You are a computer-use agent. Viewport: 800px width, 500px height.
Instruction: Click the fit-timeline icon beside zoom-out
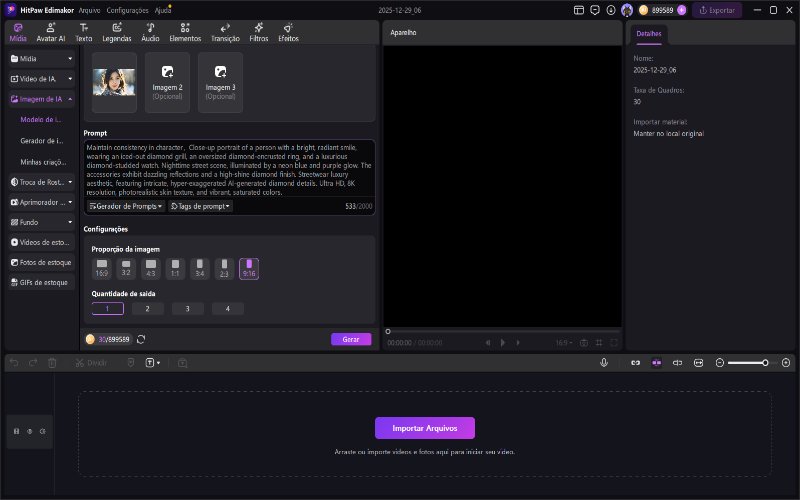pyautogui.click(x=698, y=363)
